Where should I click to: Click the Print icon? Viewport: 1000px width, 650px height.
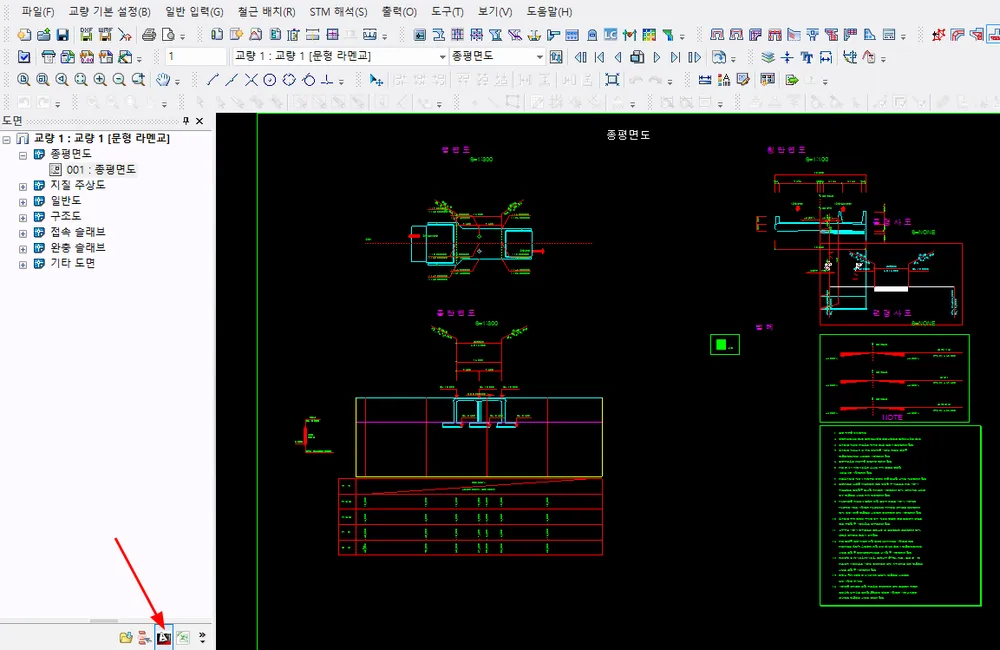(149, 34)
